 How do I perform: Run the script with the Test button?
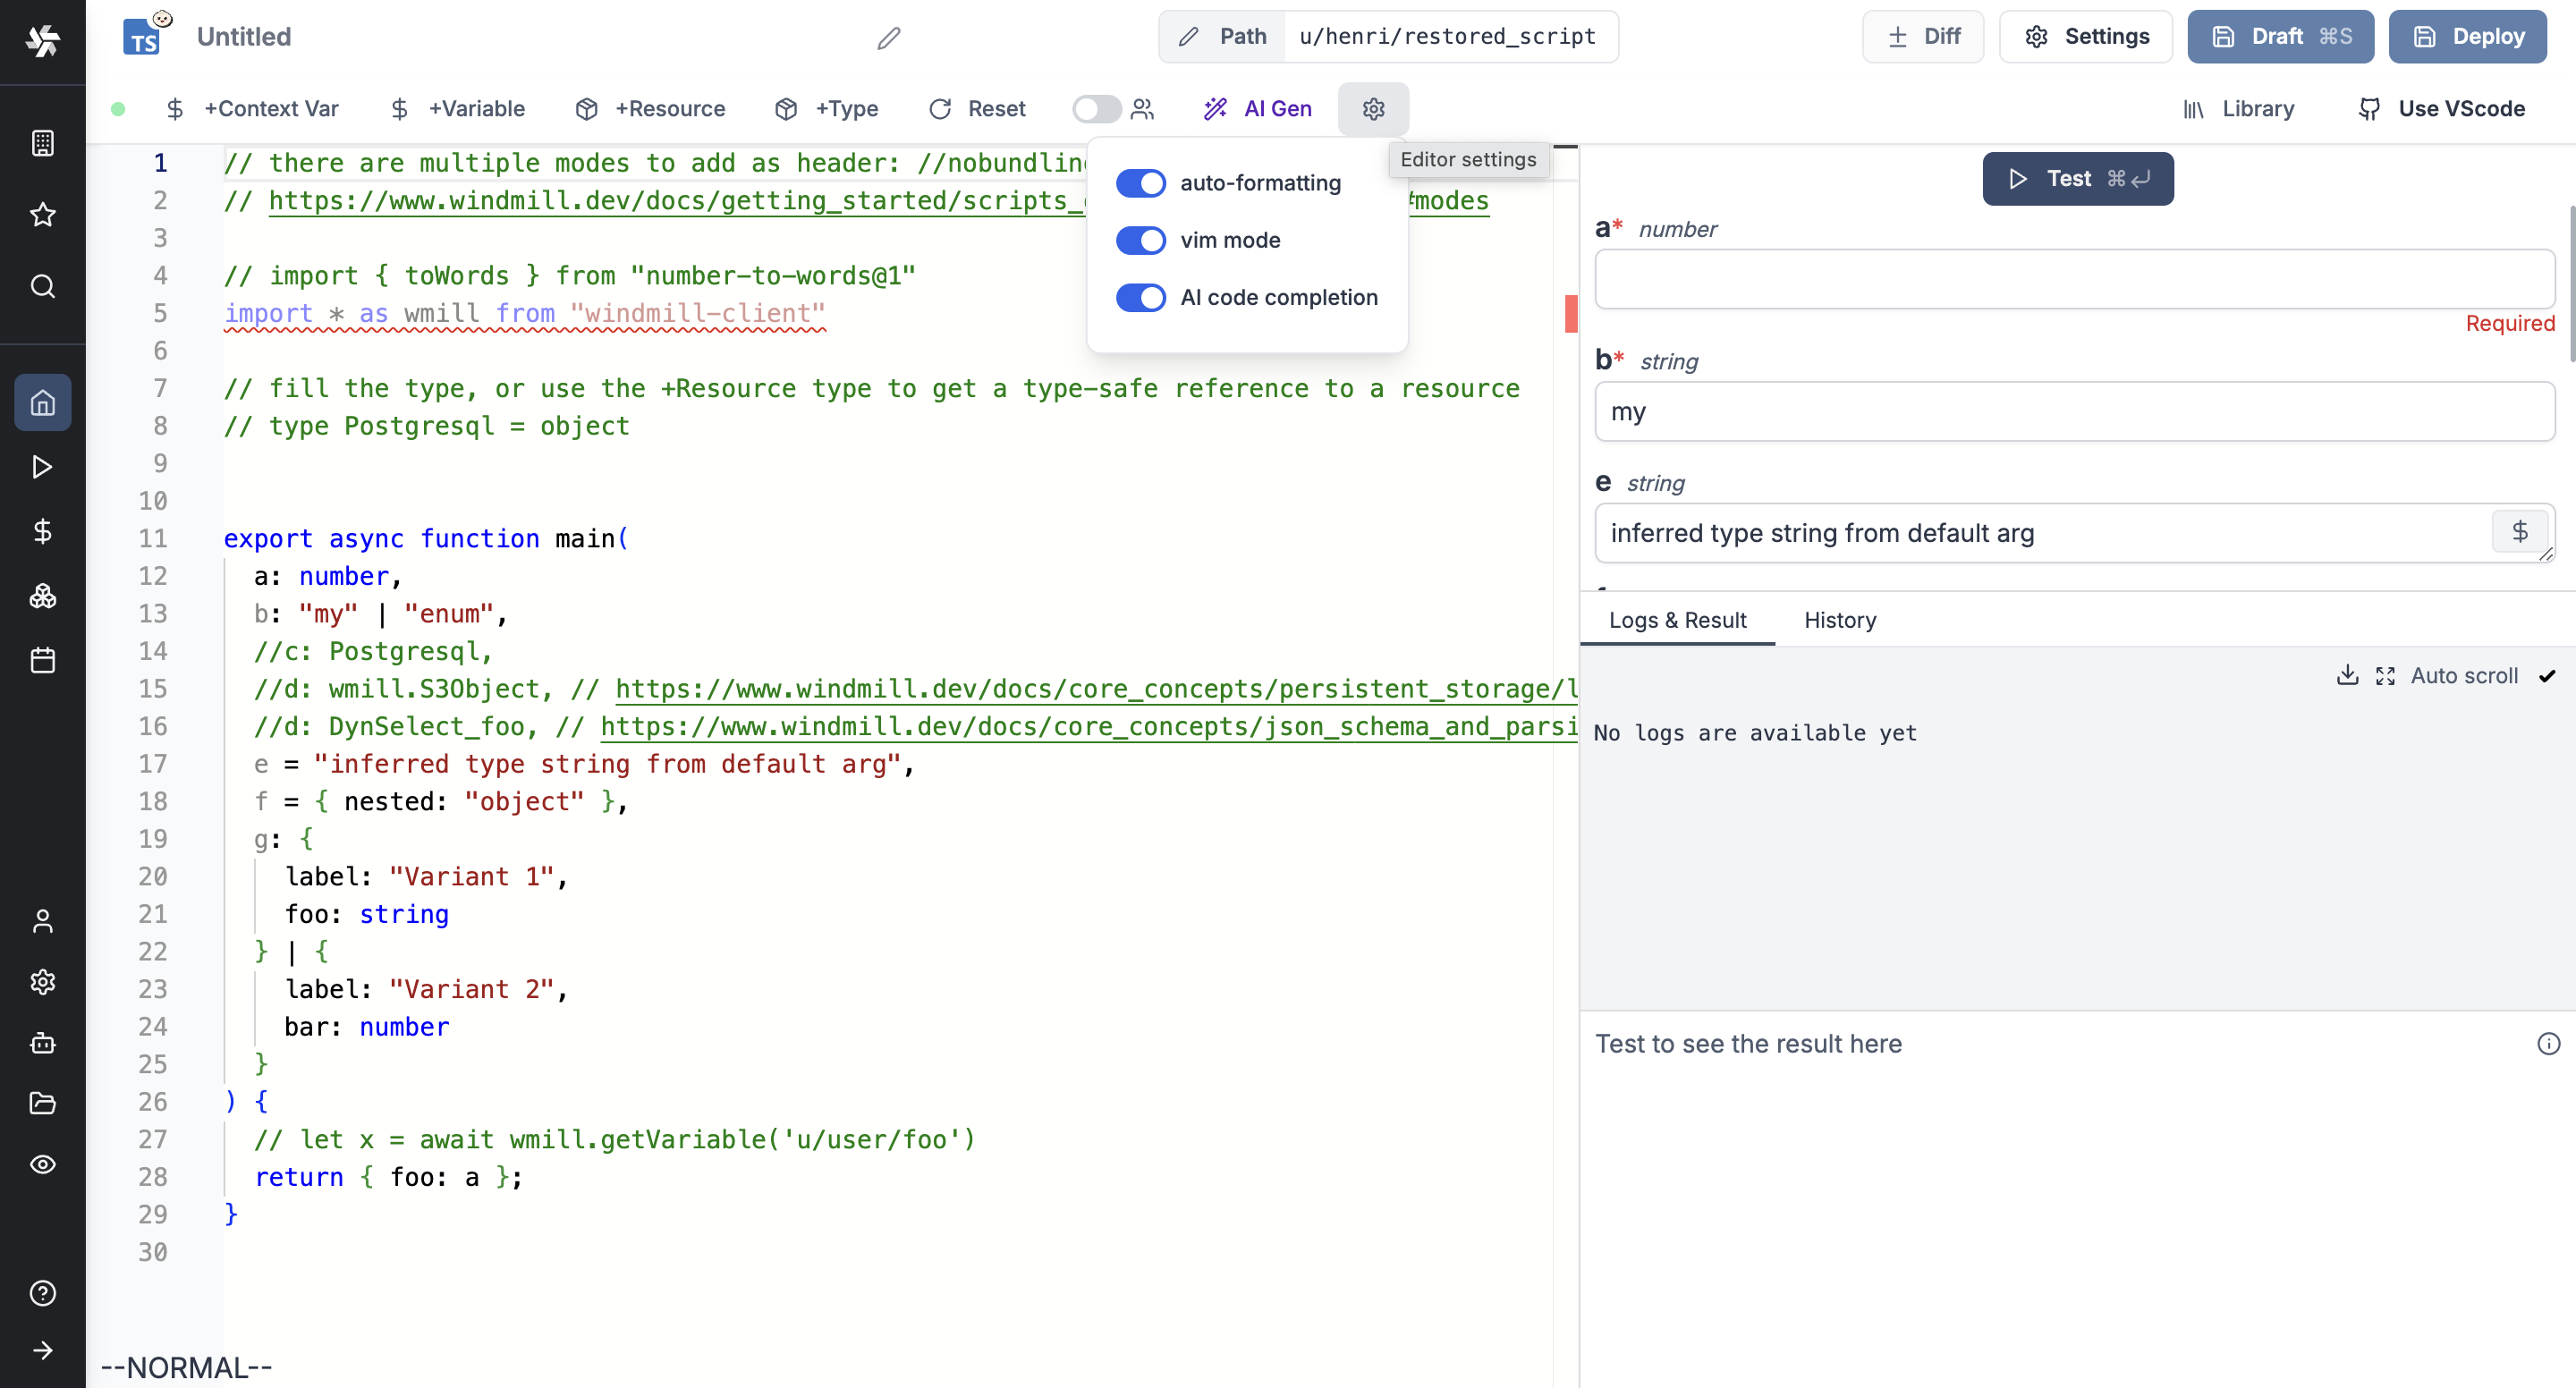pos(2077,178)
